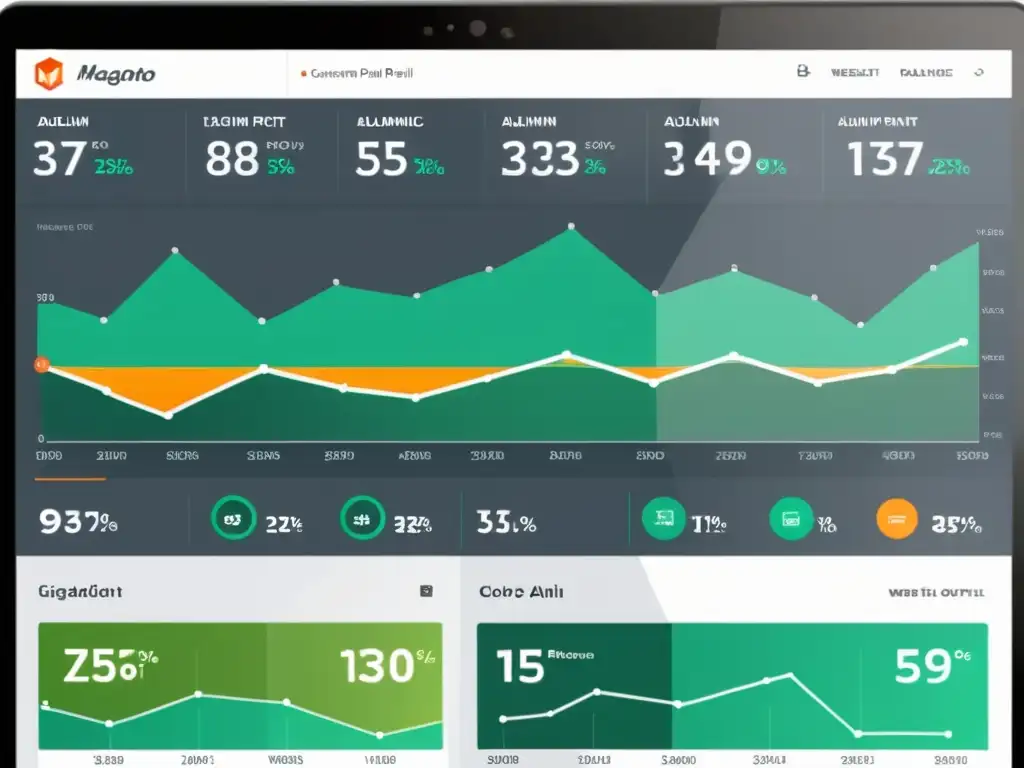Select the stat card showing 55
Screen dimensions: 1024x768
tap(411, 151)
